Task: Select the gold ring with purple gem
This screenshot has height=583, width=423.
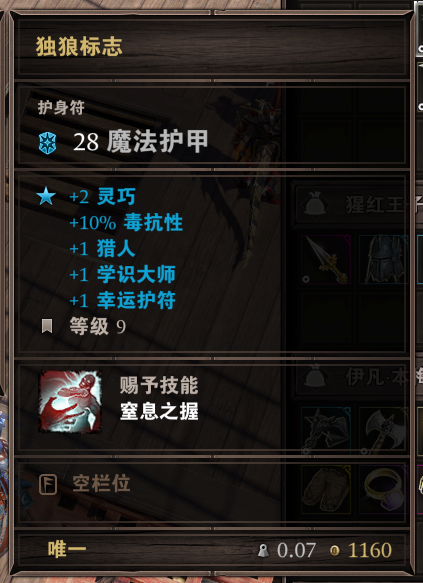Action: pyautogui.click(x=384, y=489)
